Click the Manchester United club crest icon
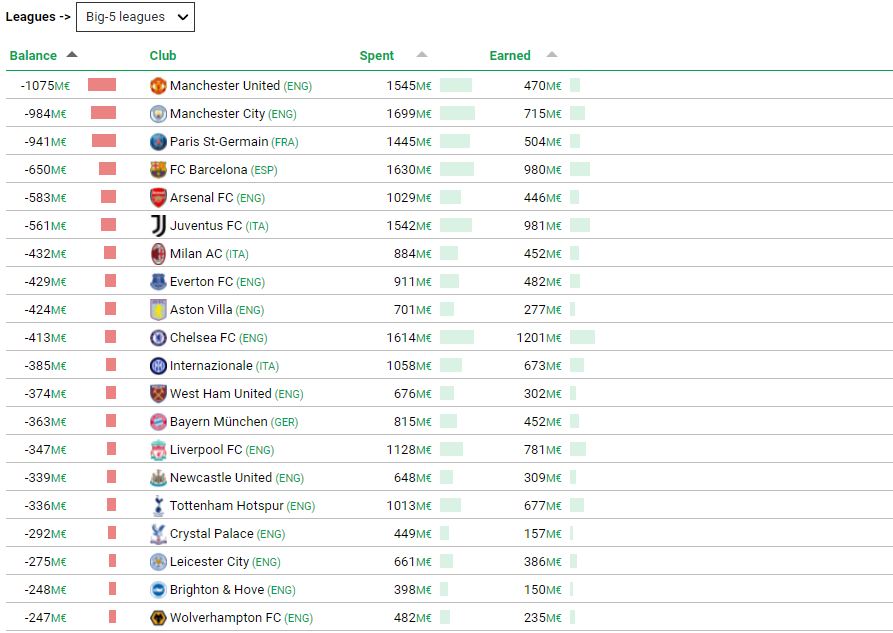 (x=158, y=86)
